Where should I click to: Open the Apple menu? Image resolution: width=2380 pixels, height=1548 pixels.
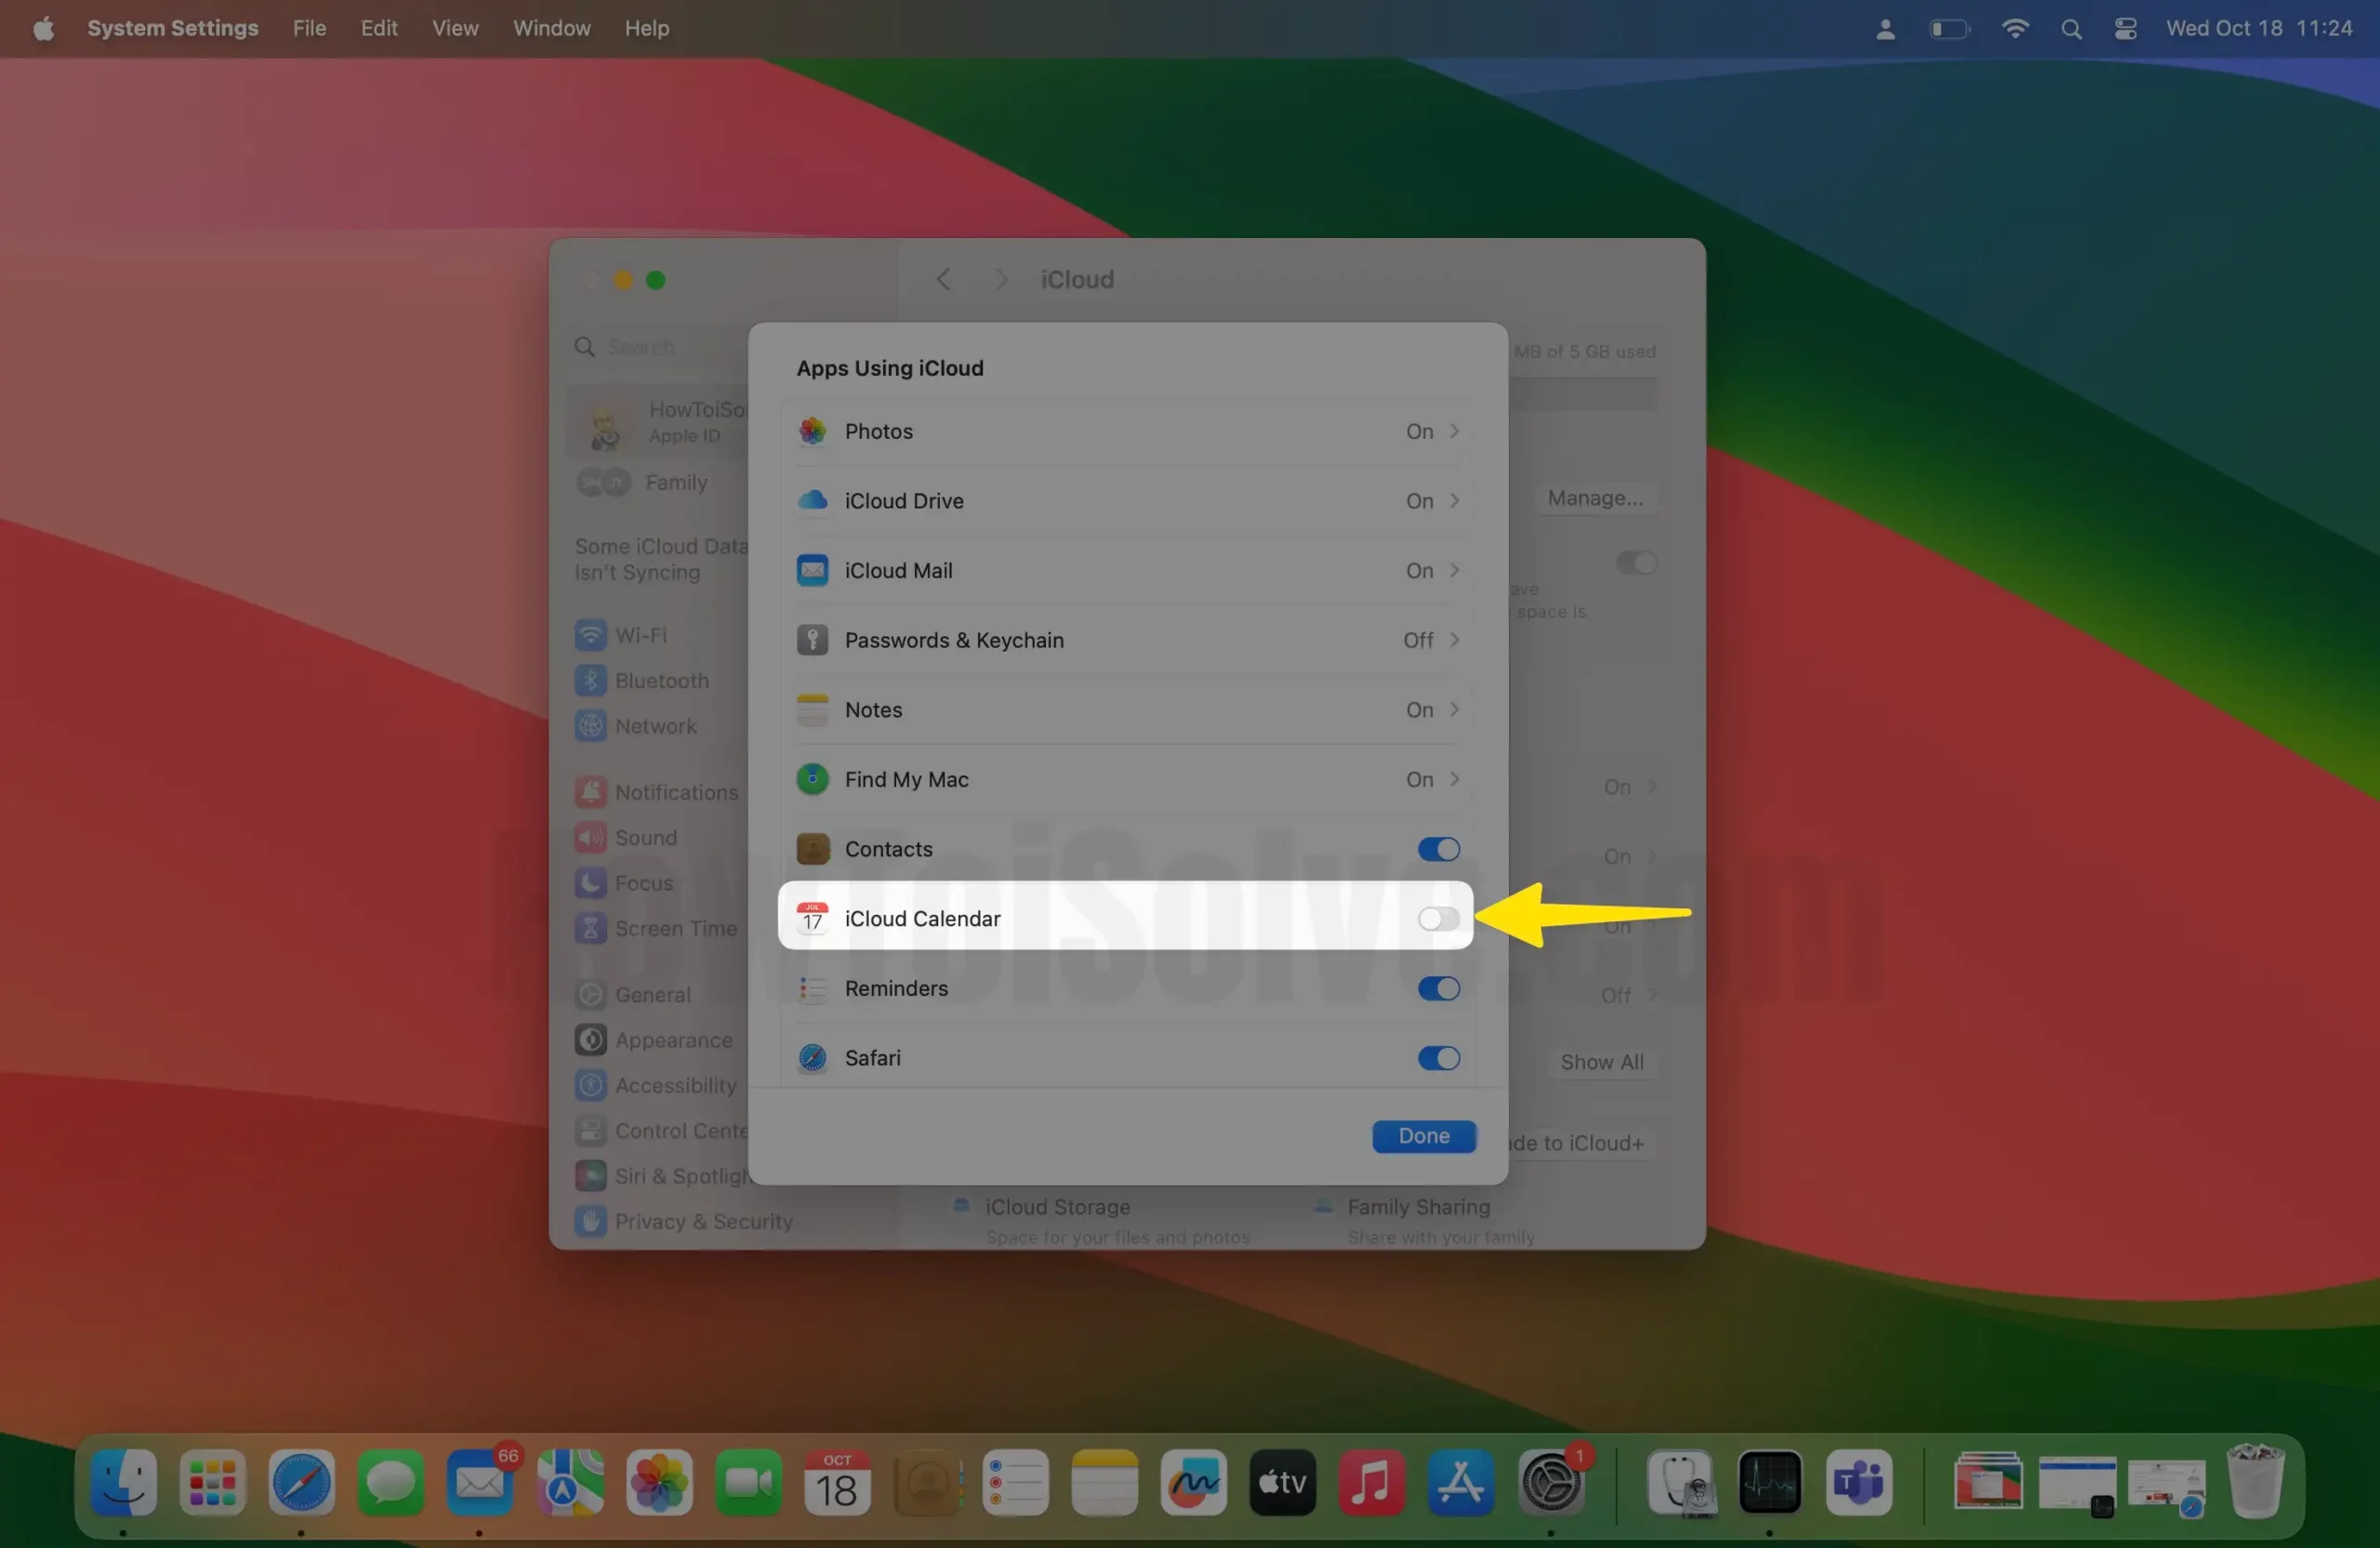click(43, 29)
